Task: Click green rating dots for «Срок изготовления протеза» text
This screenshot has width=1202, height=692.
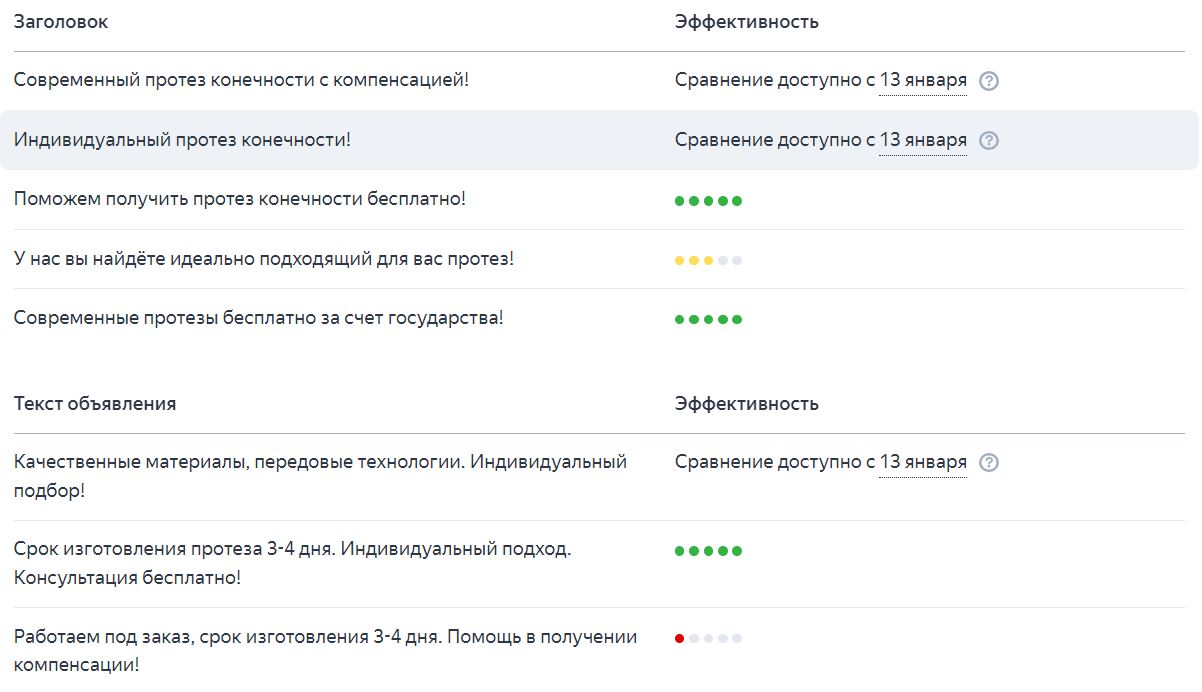Action: pyautogui.click(x=708, y=551)
